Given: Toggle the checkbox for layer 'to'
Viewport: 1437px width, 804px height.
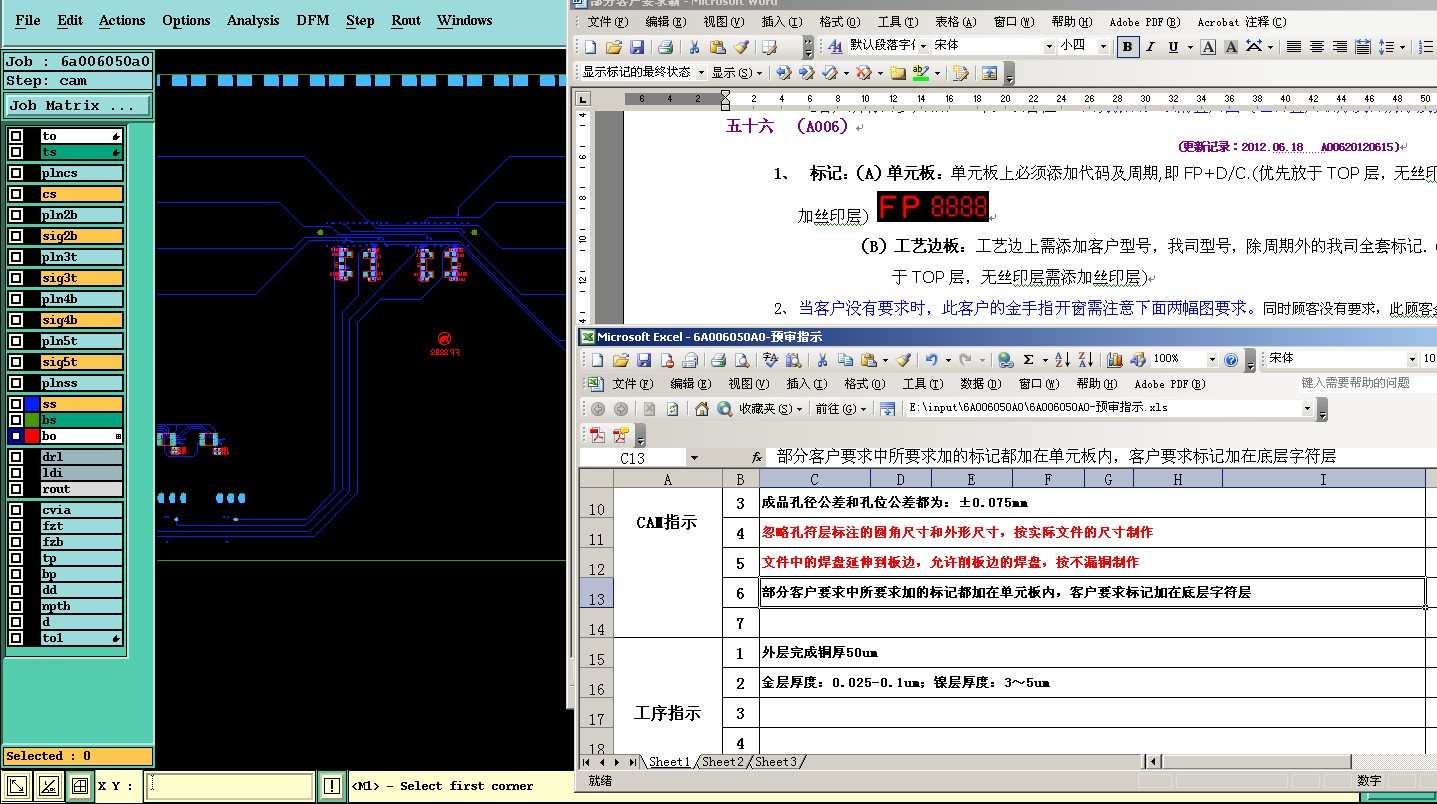Looking at the screenshot, I should click(16, 136).
